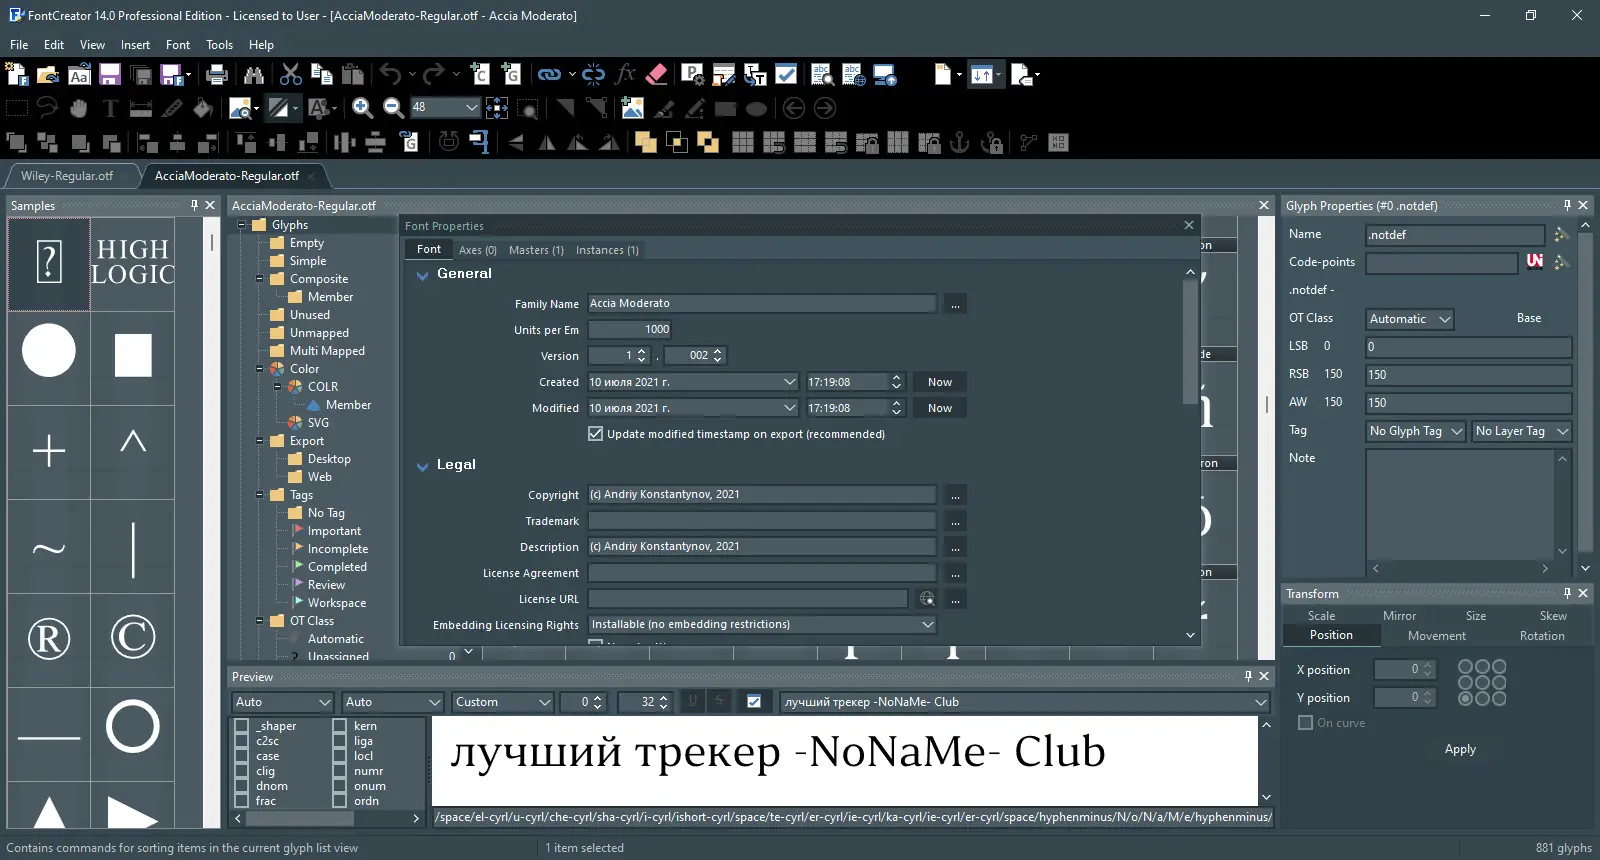1600x860 pixels.
Task: Click the fx glyph transformer icon
Action: click(625, 74)
